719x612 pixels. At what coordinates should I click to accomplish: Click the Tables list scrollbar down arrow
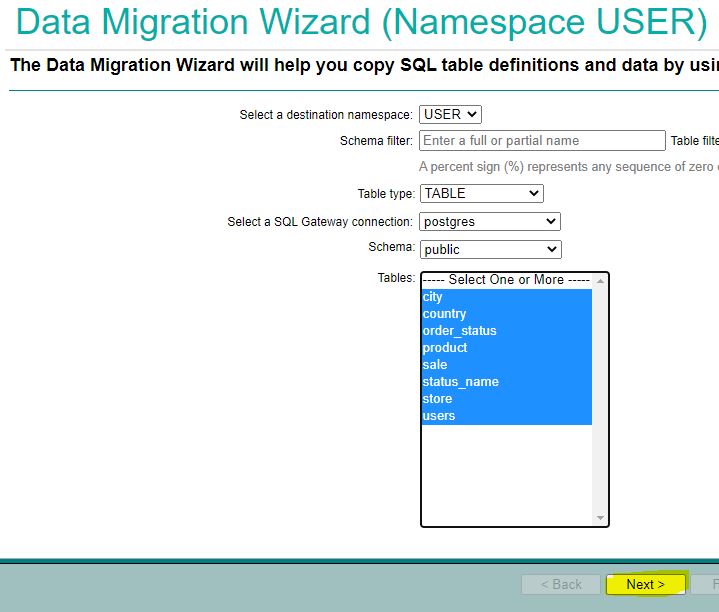click(x=600, y=518)
